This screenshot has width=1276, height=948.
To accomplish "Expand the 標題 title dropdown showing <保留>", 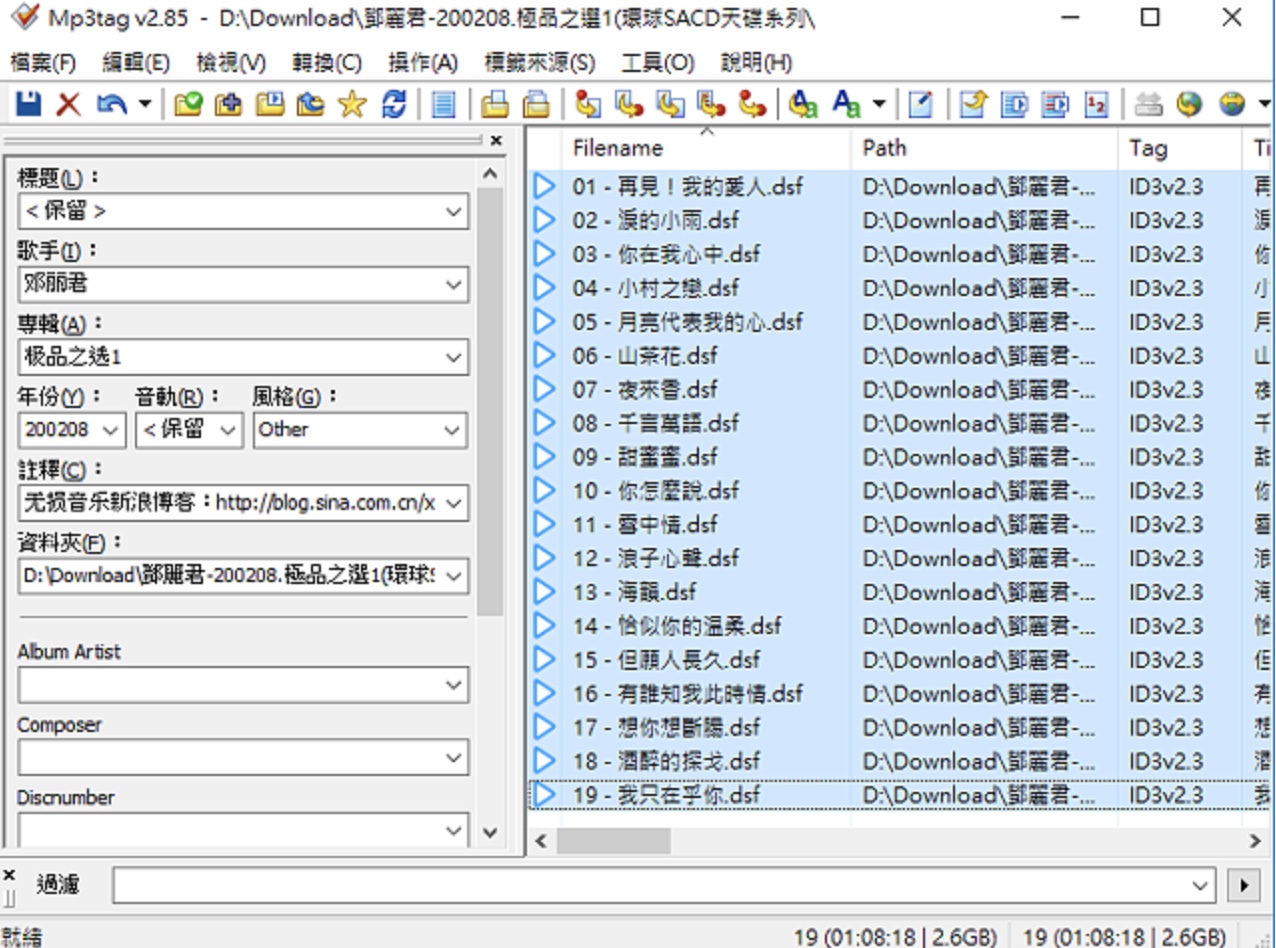I will pos(453,212).
